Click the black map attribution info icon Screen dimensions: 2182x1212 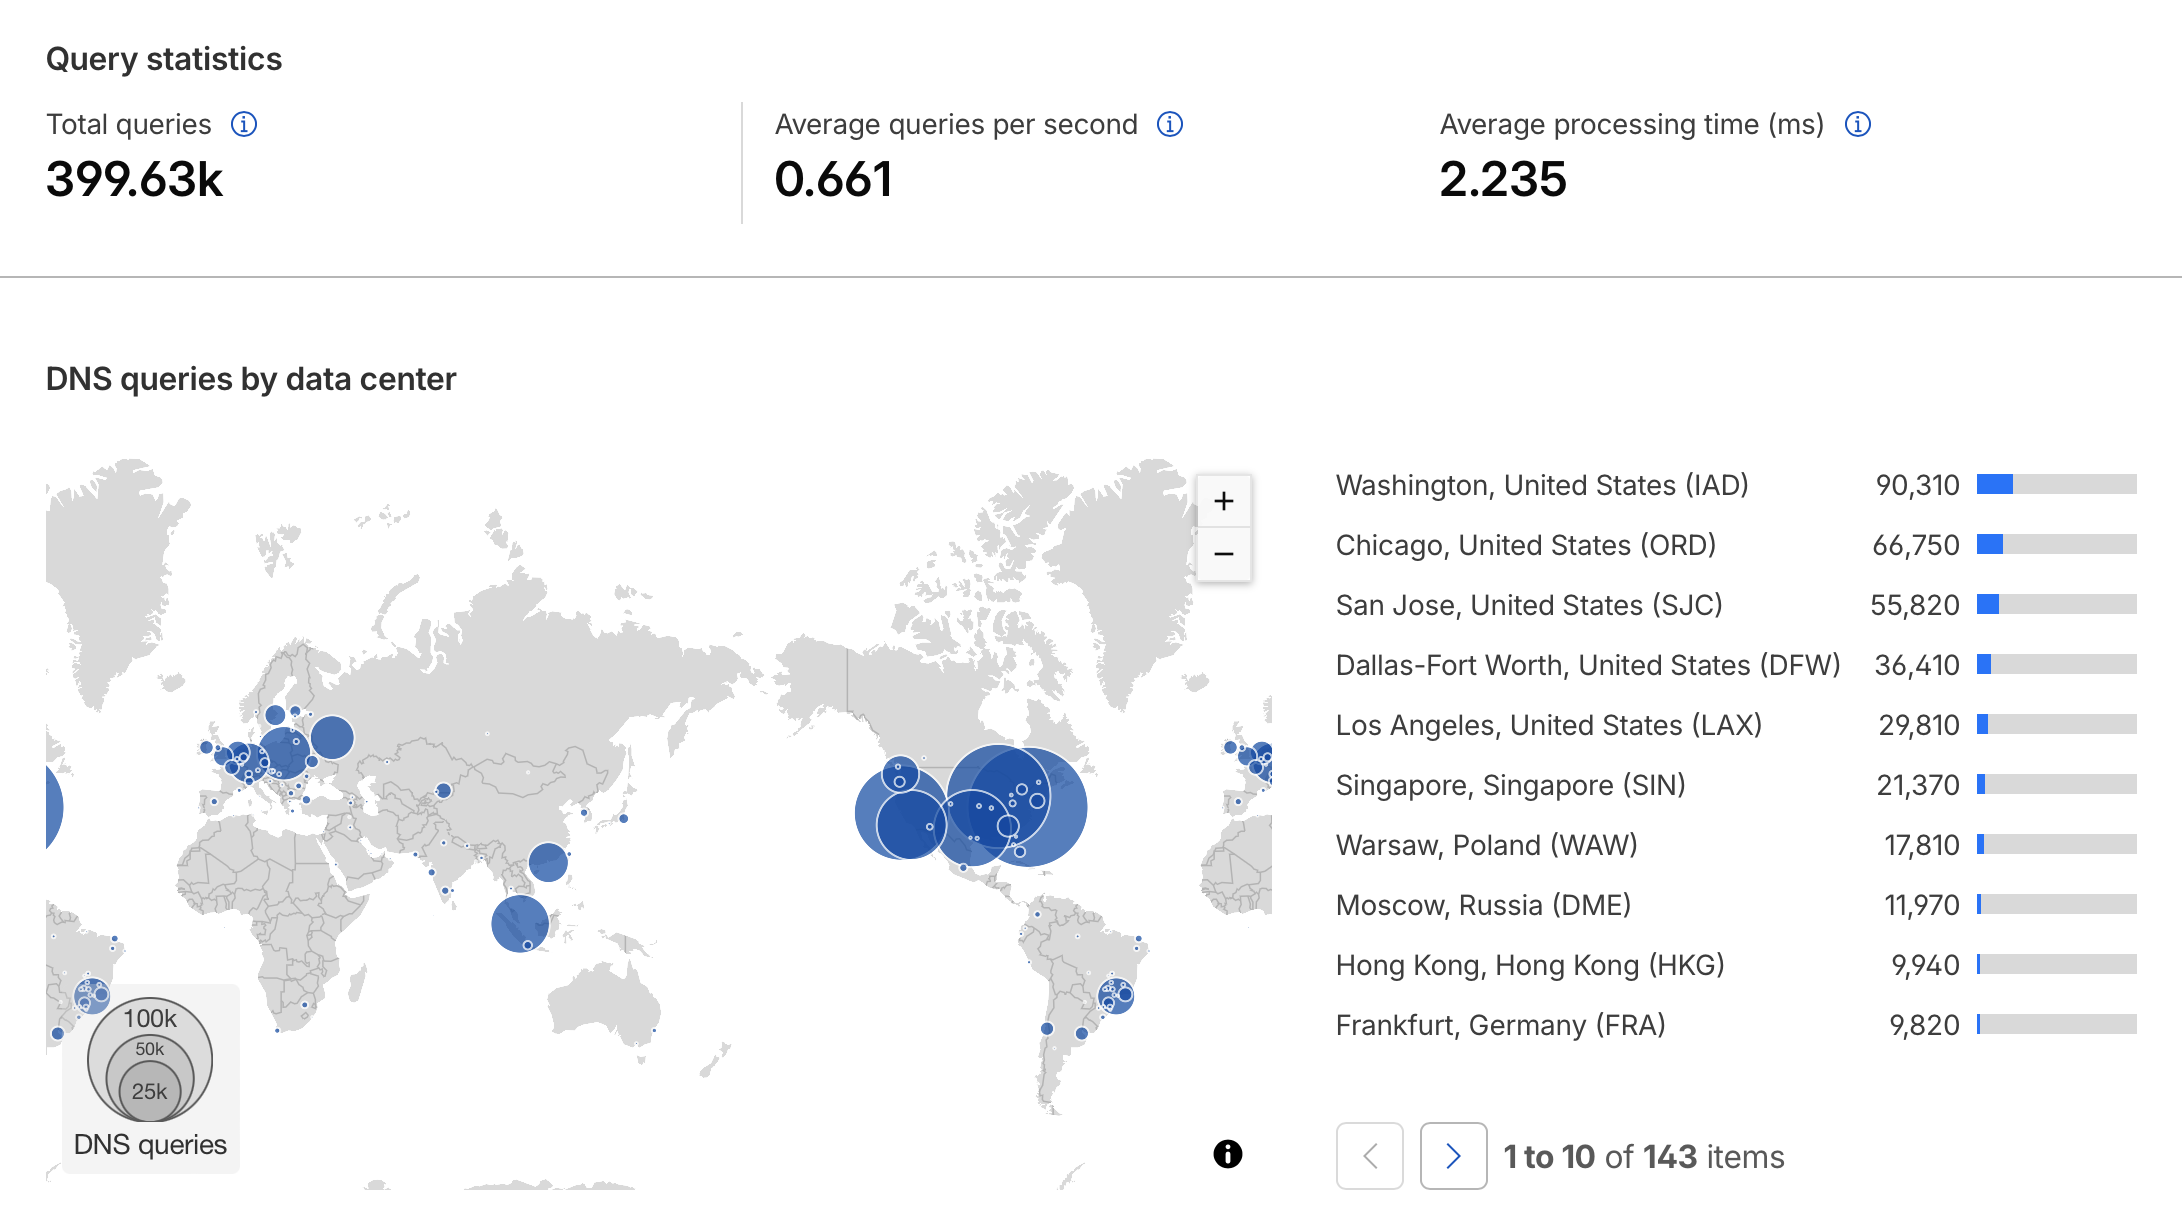(1228, 1154)
